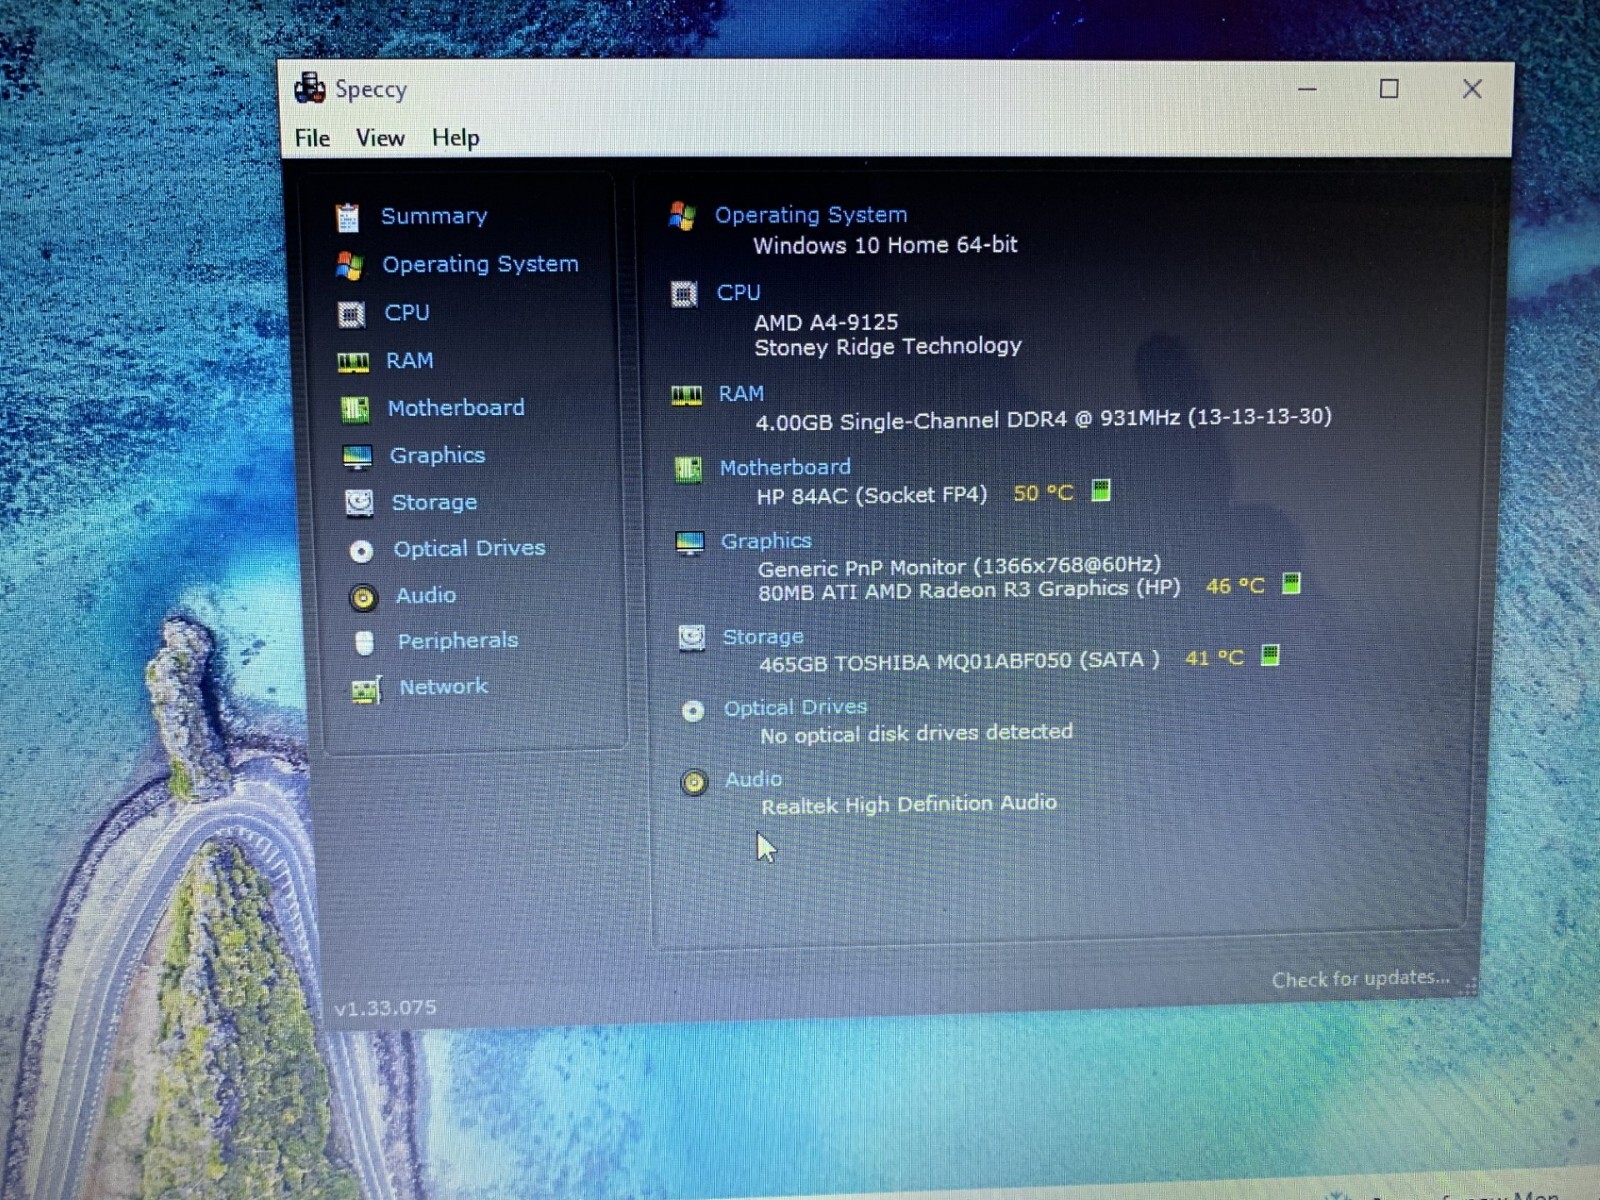Click the green indicator beside motherboard 50 °C
1600x1200 pixels.
click(x=1101, y=490)
